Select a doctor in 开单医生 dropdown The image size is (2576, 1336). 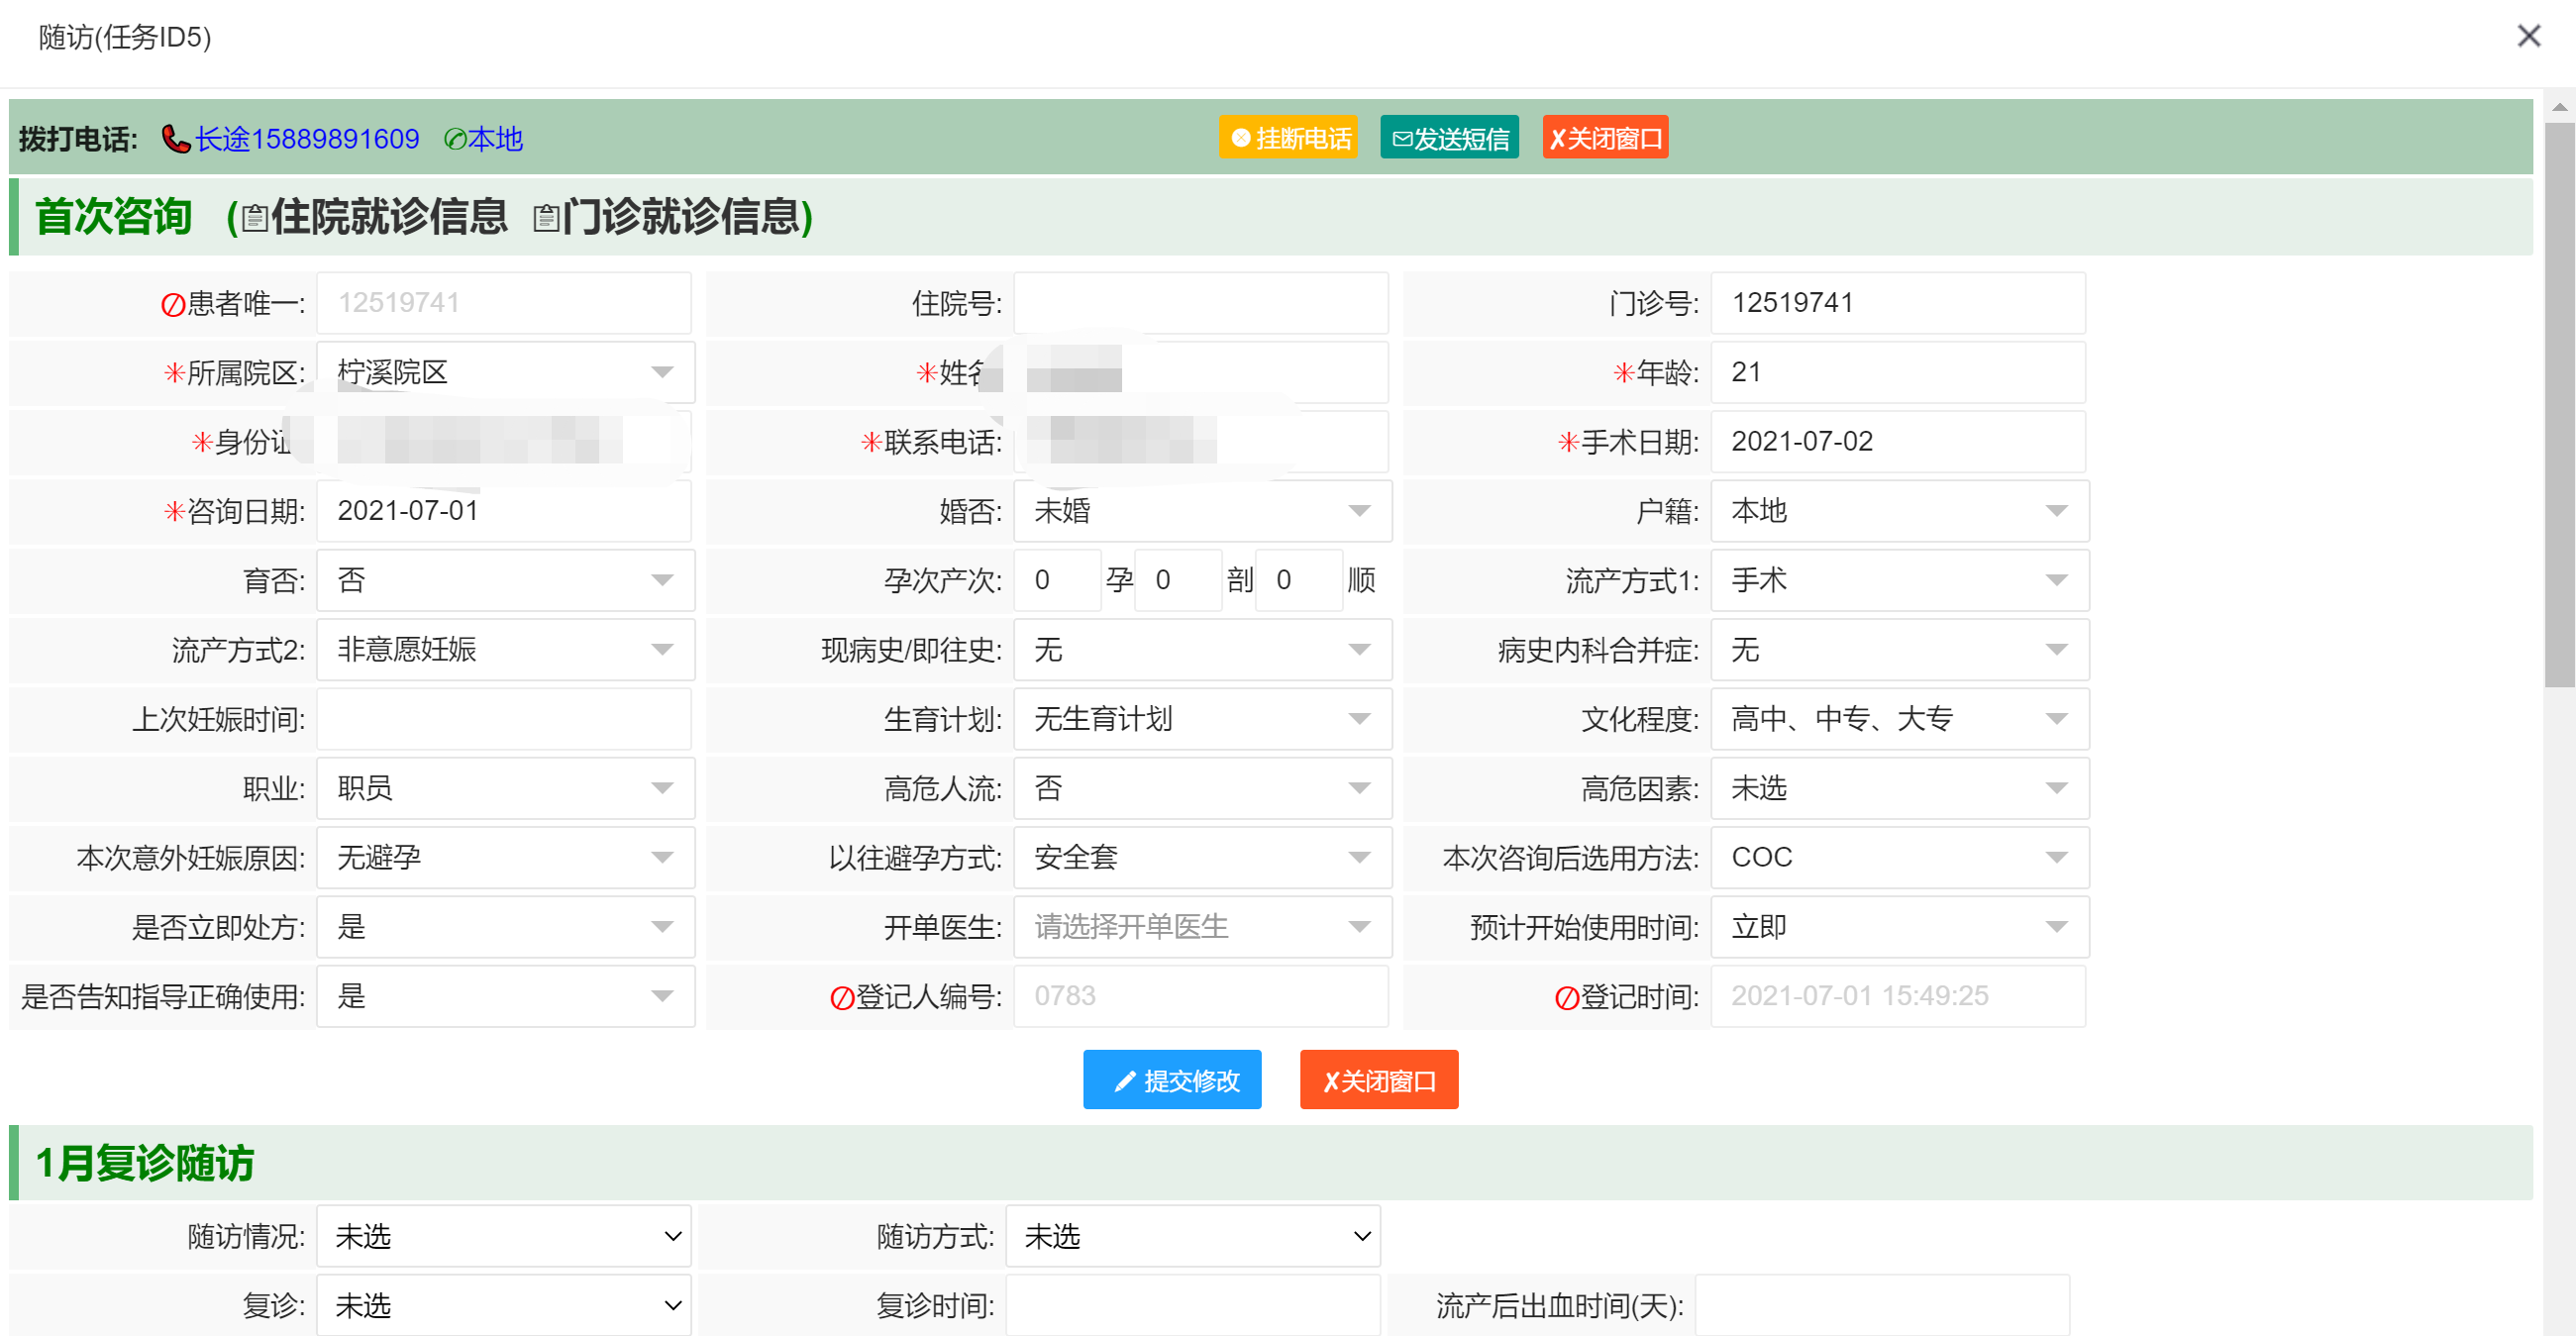click(1202, 927)
